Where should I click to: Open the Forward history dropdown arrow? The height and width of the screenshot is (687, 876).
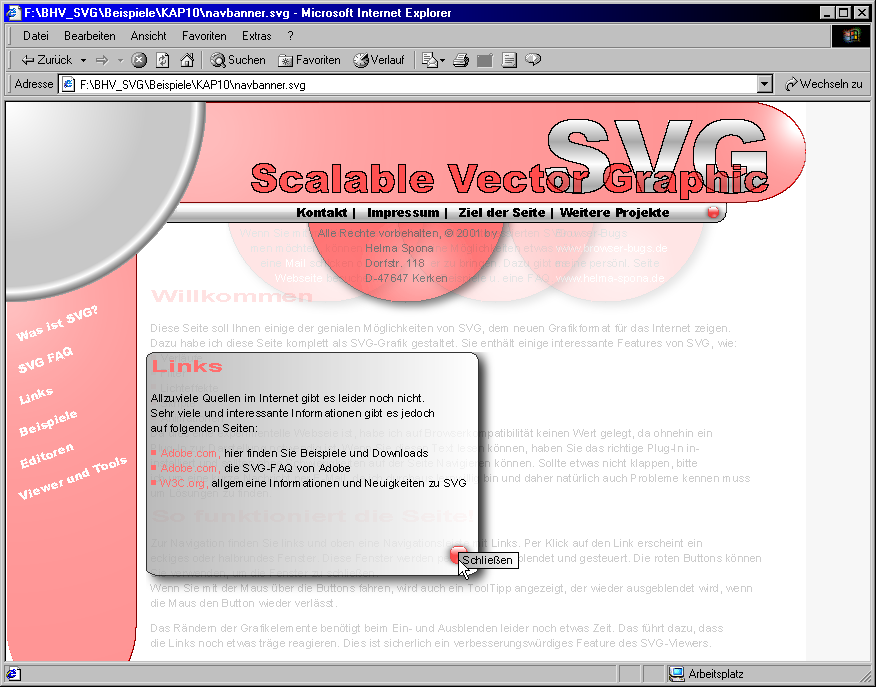coord(120,60)
